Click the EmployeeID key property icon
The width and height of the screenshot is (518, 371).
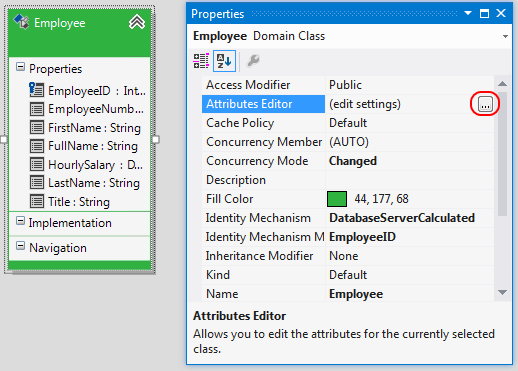[36, 90]
